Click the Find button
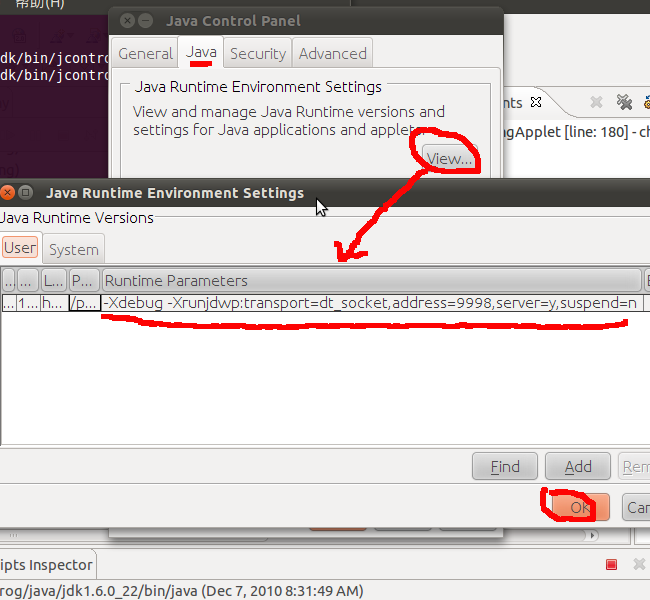This screenshot has width=650, height=600. (504, 466)
